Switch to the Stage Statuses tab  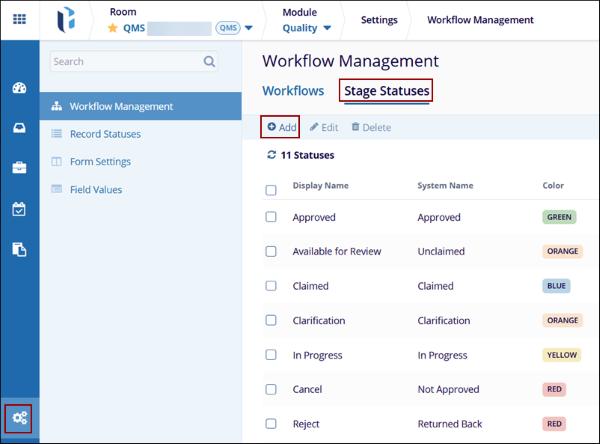click(387, 91)
